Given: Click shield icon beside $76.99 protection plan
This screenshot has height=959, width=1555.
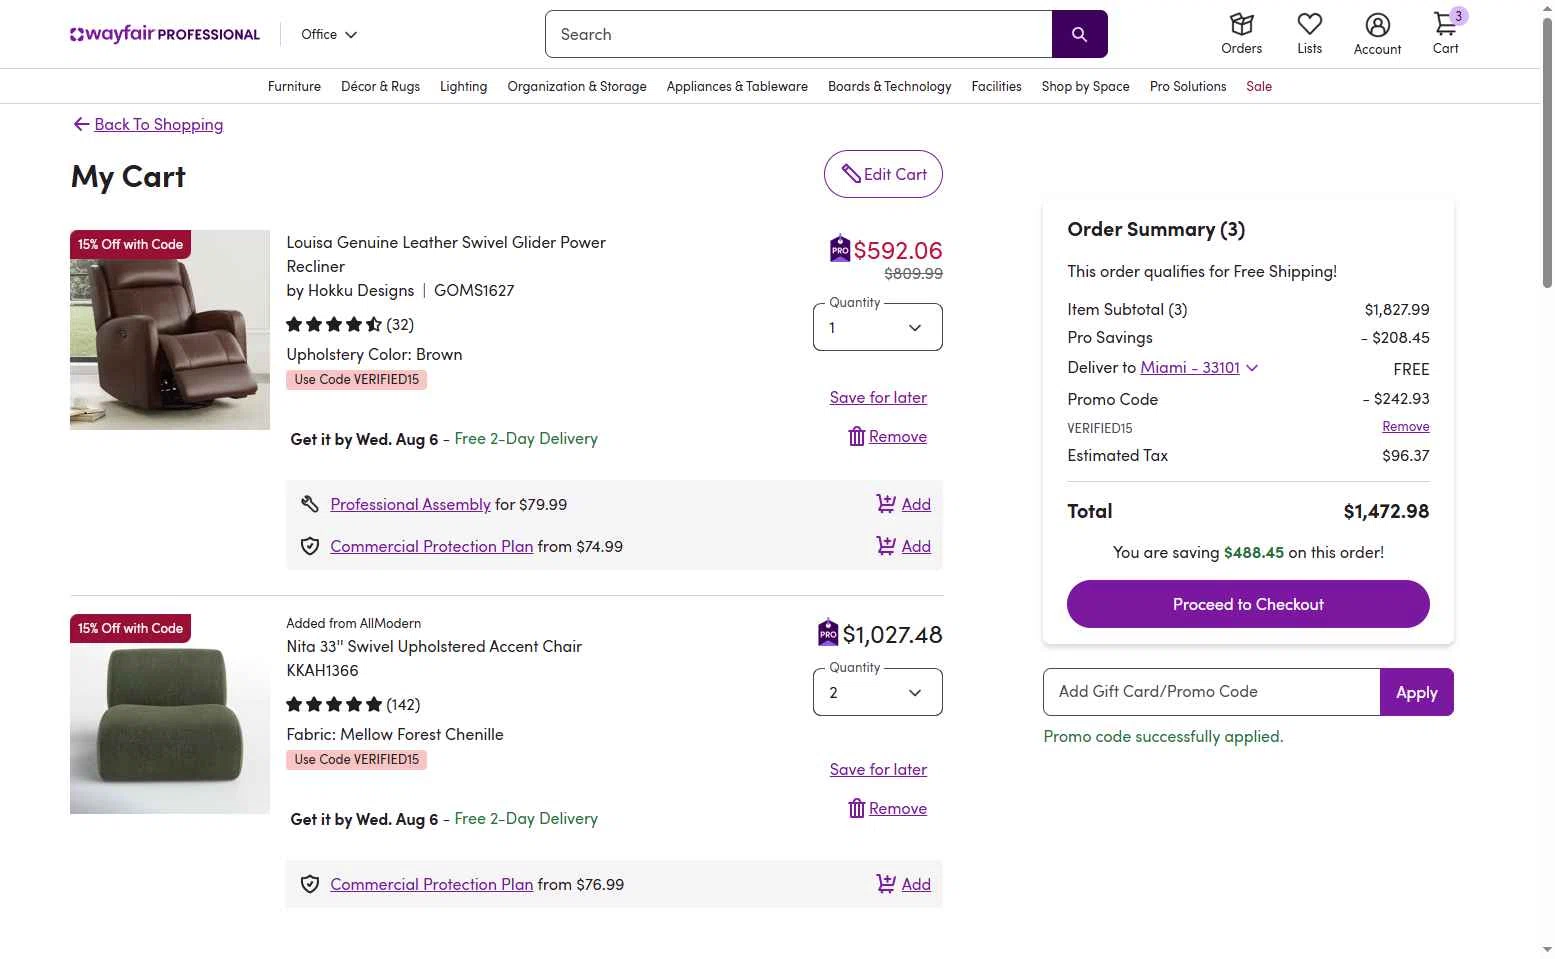Looking at the screenshot, I should [x=310, y=884].
